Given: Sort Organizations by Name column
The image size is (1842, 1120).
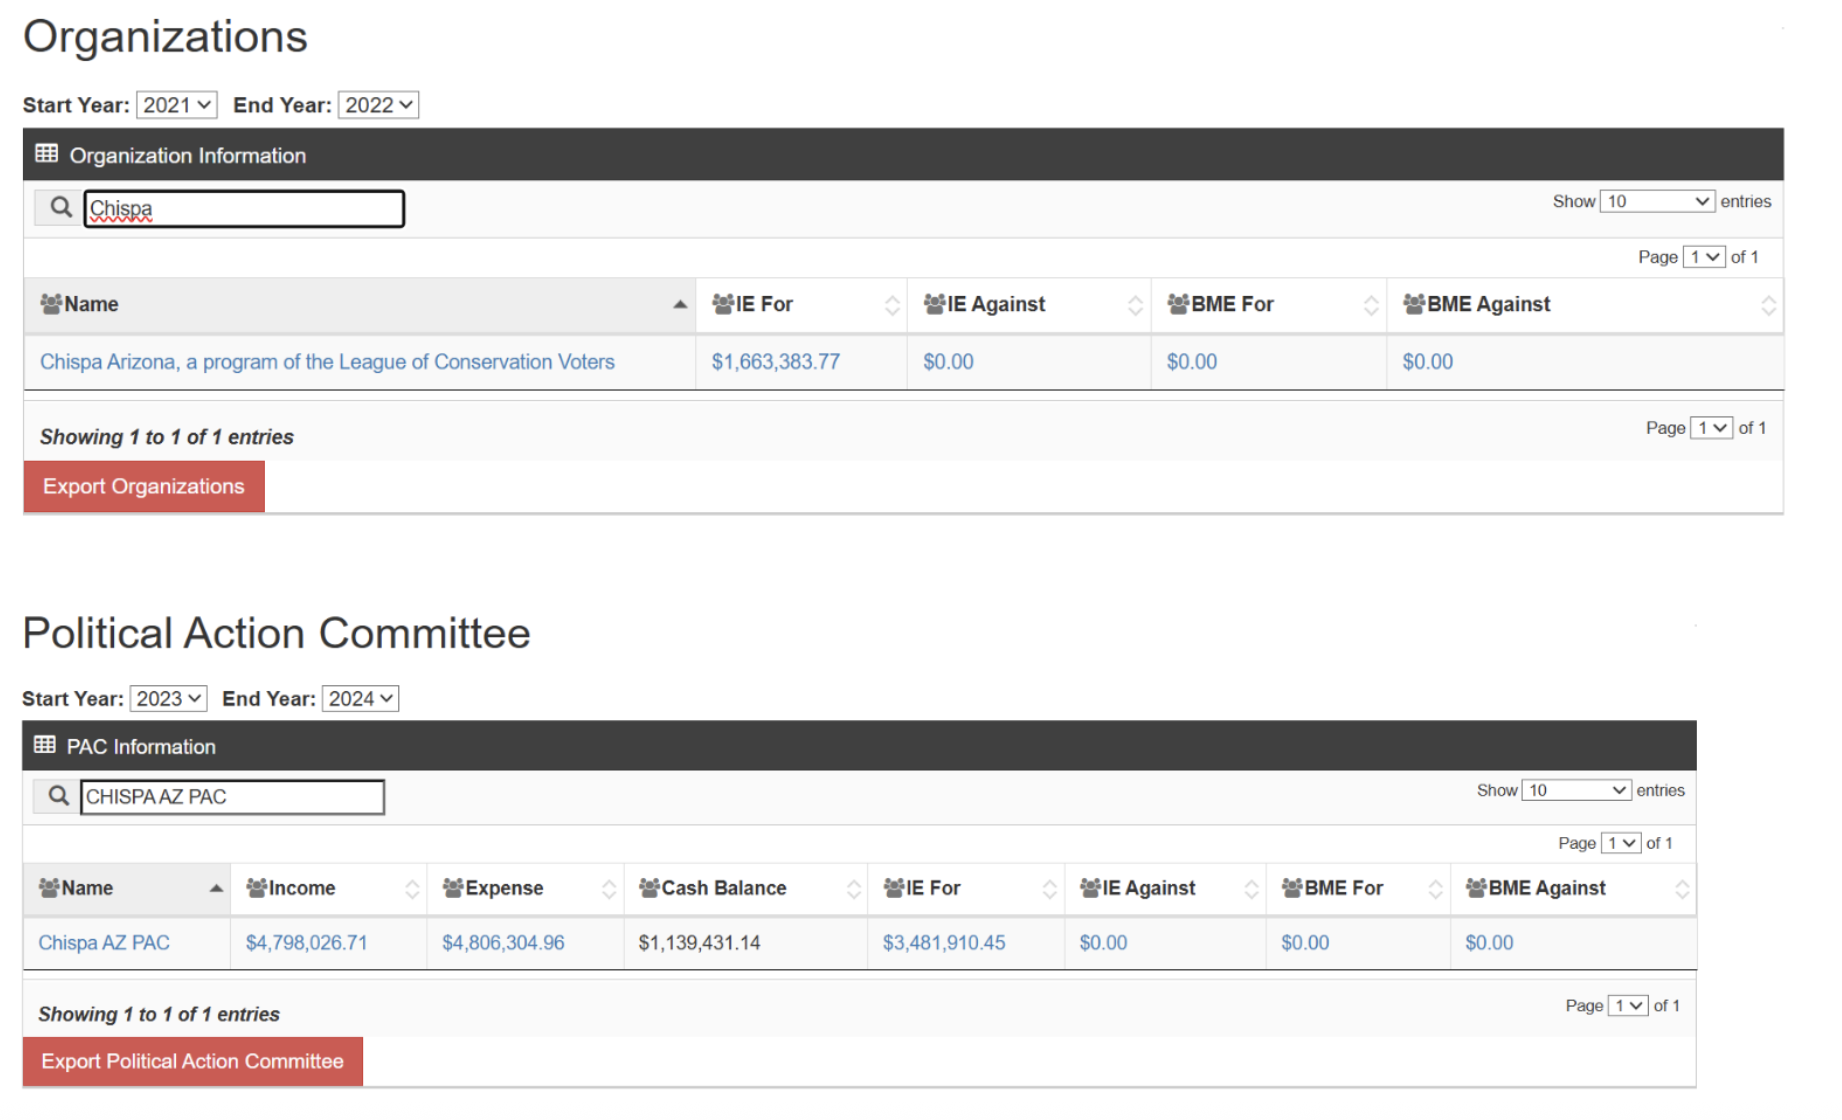Looking at the screenshot, I should (x=360, y=305).
